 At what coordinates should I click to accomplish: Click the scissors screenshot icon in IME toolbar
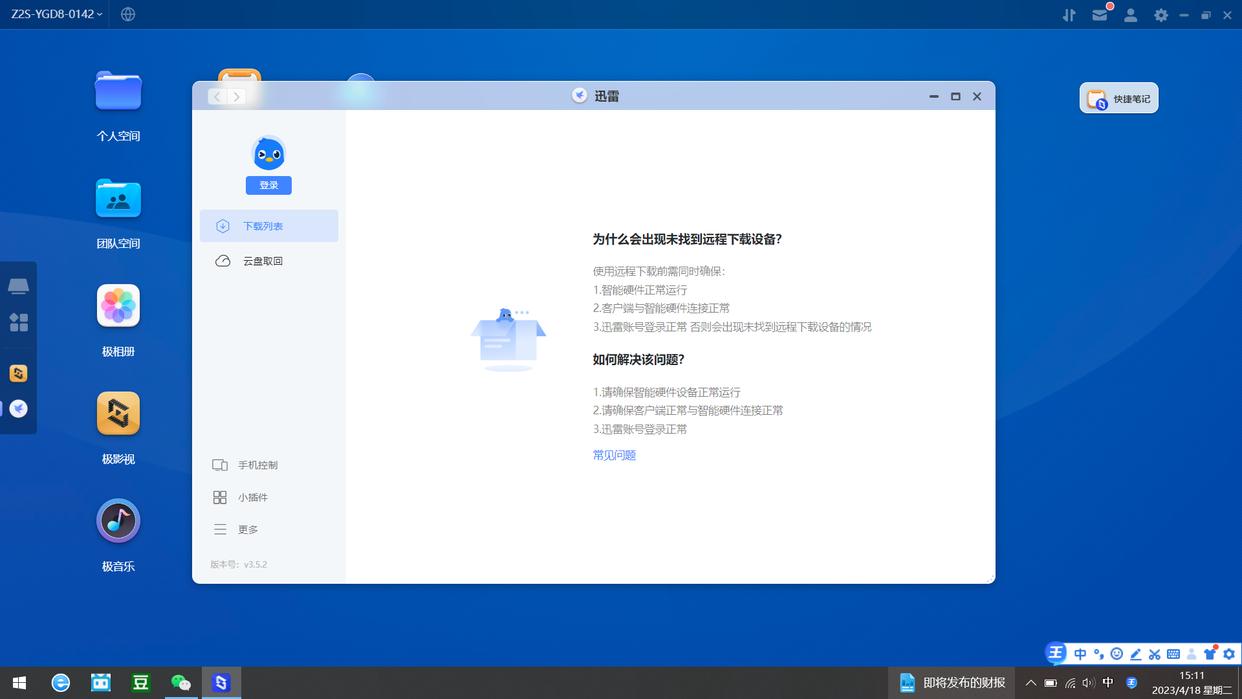click(1154, 653)
